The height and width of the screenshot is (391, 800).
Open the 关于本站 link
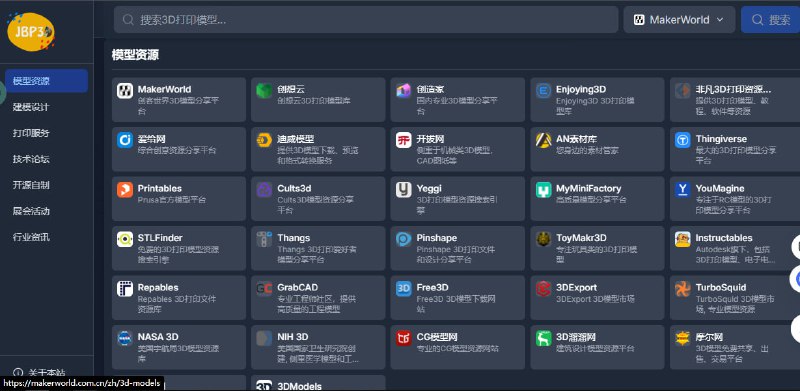pos(40,373)
